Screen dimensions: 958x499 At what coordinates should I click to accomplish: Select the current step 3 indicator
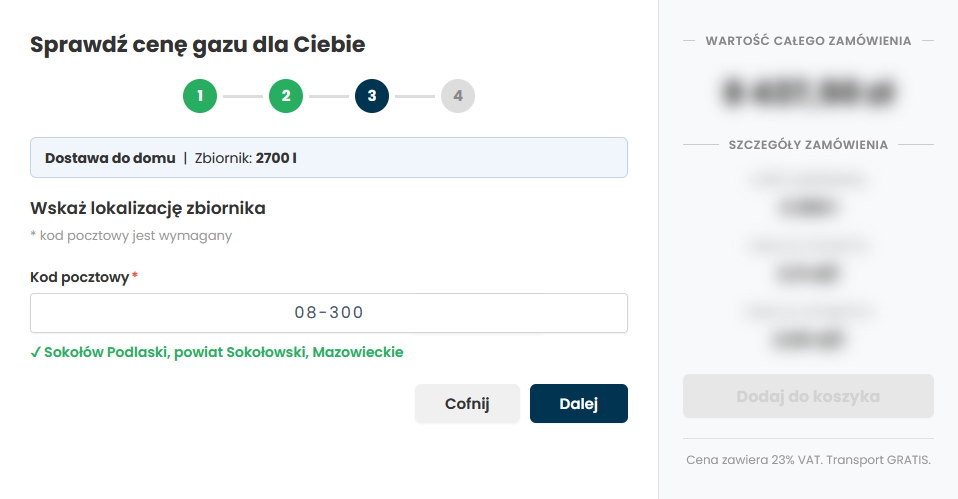point(372,96)
